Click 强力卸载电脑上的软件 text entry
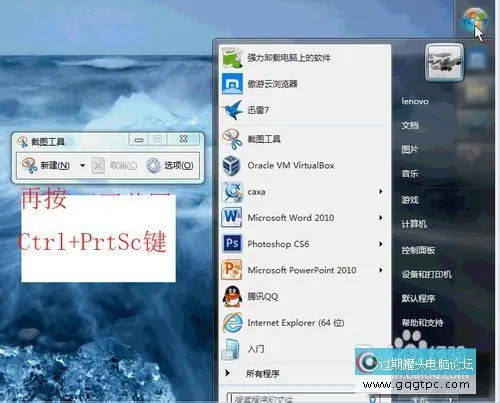Image resolution: width=500 pixels, height=403 pixels. (289, 58)
